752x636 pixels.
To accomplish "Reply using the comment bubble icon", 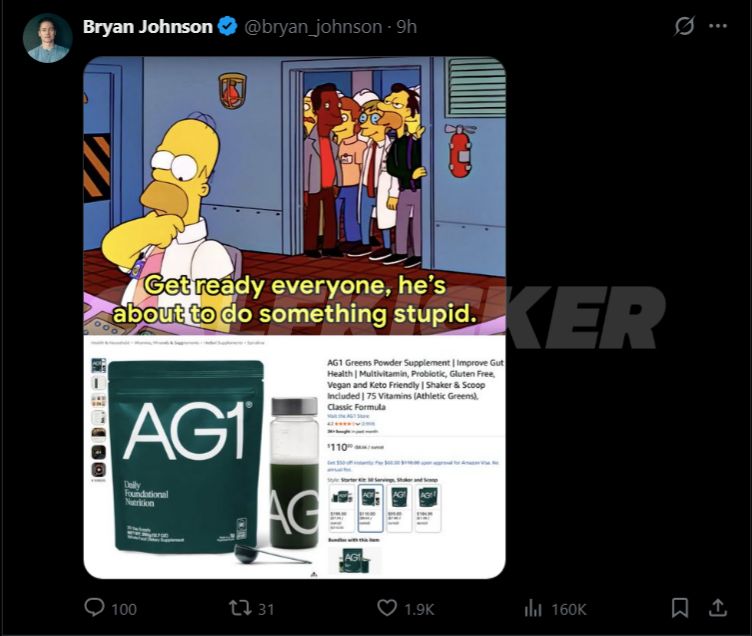I will [x=94, y=608].
